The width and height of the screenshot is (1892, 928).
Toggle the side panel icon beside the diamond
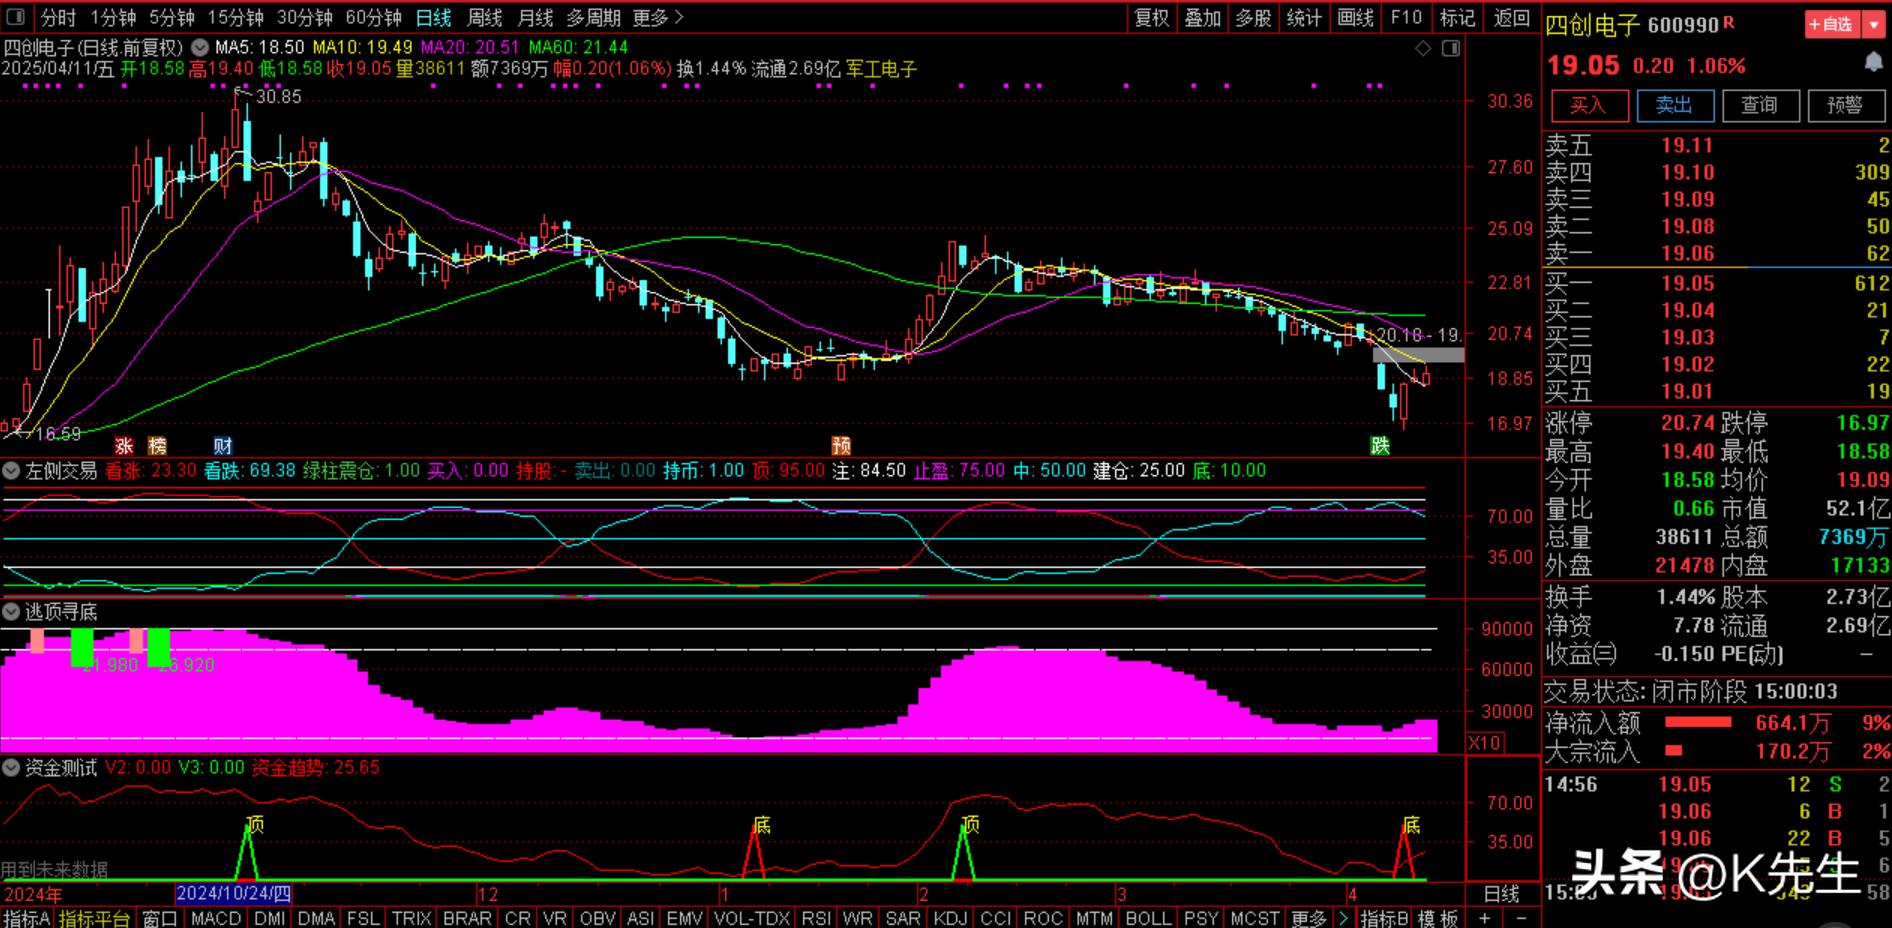[x=1451, y=48]
